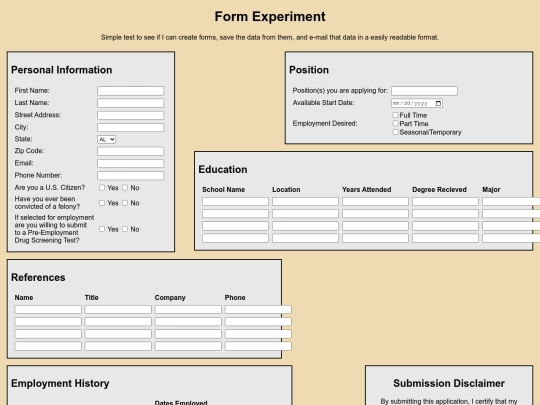Screen dimensions: 540x405
Task: Click the first Location field in Education
Action: 305,201
